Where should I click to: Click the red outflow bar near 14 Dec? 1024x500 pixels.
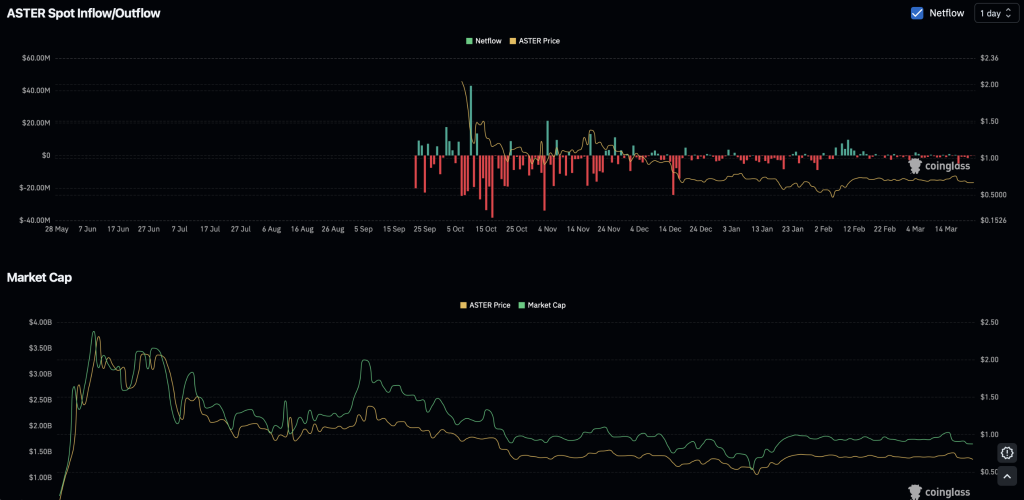pyautogui.click(x=673, y=174)
